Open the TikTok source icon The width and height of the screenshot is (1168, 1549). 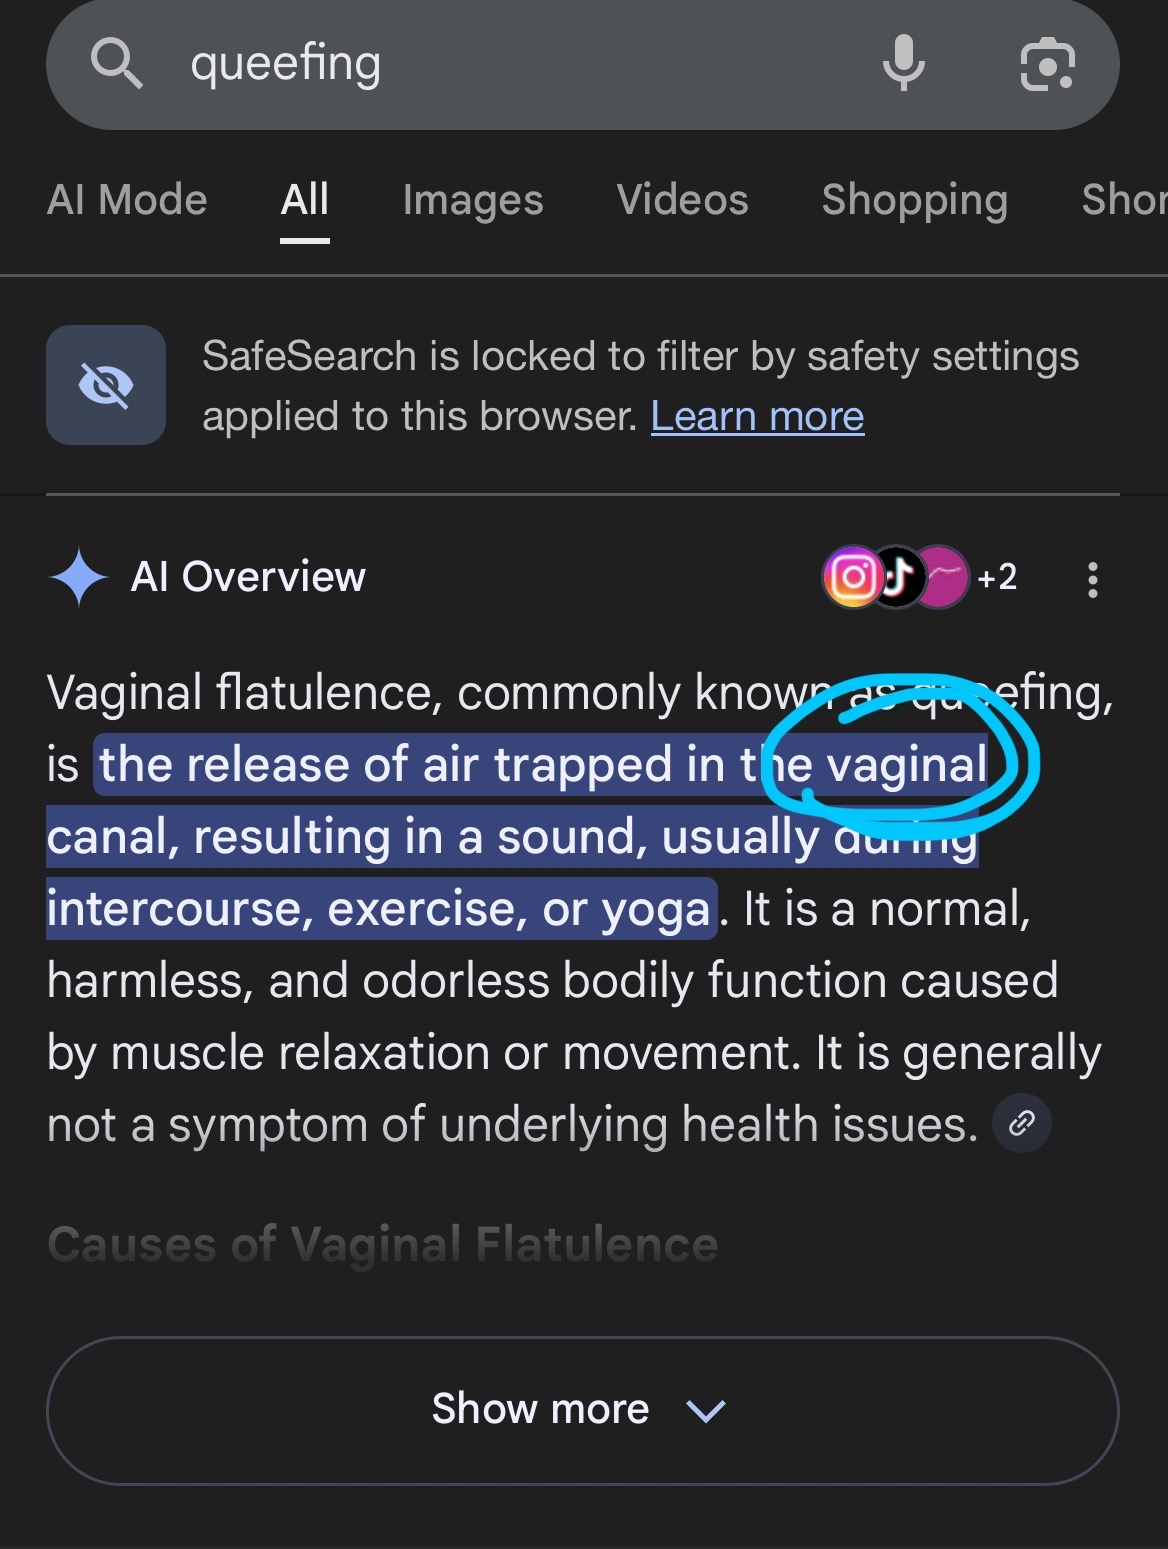[x=897, y=577]
